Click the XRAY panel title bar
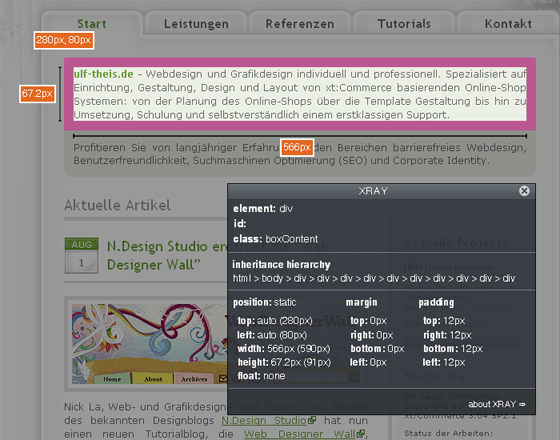 pos(373,191)
